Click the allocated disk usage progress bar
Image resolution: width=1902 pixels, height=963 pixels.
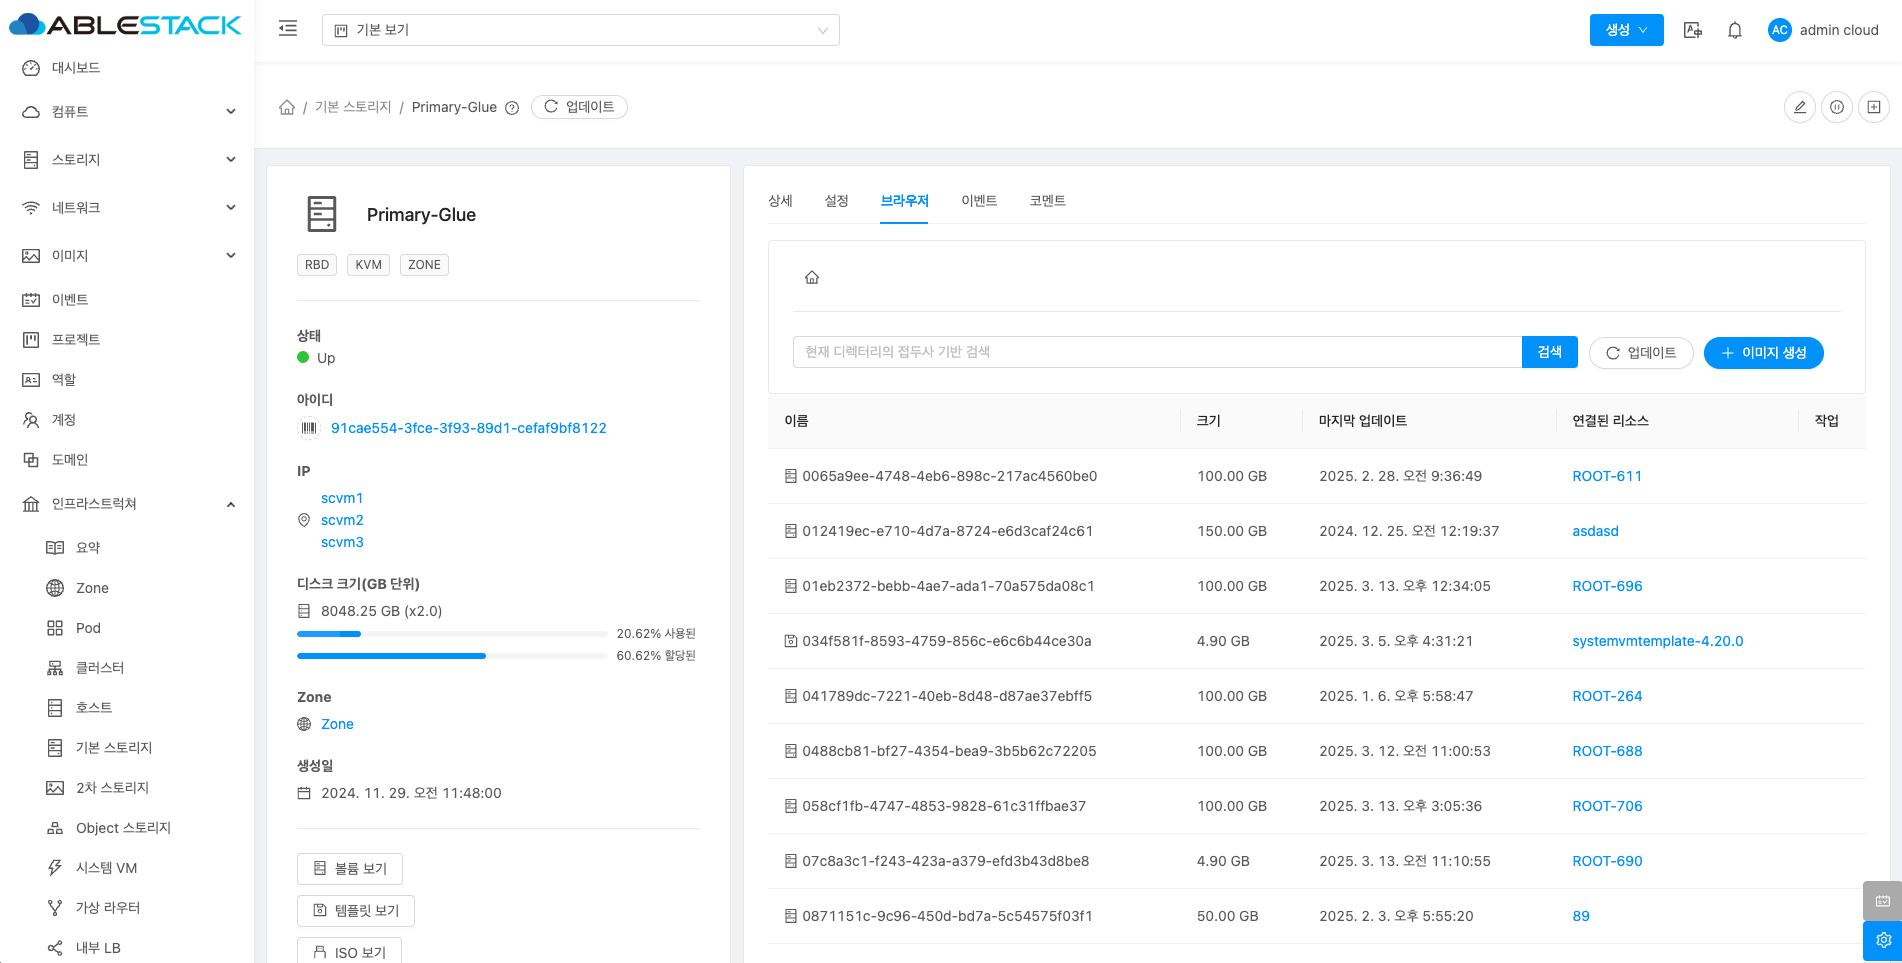coord(452,656)
